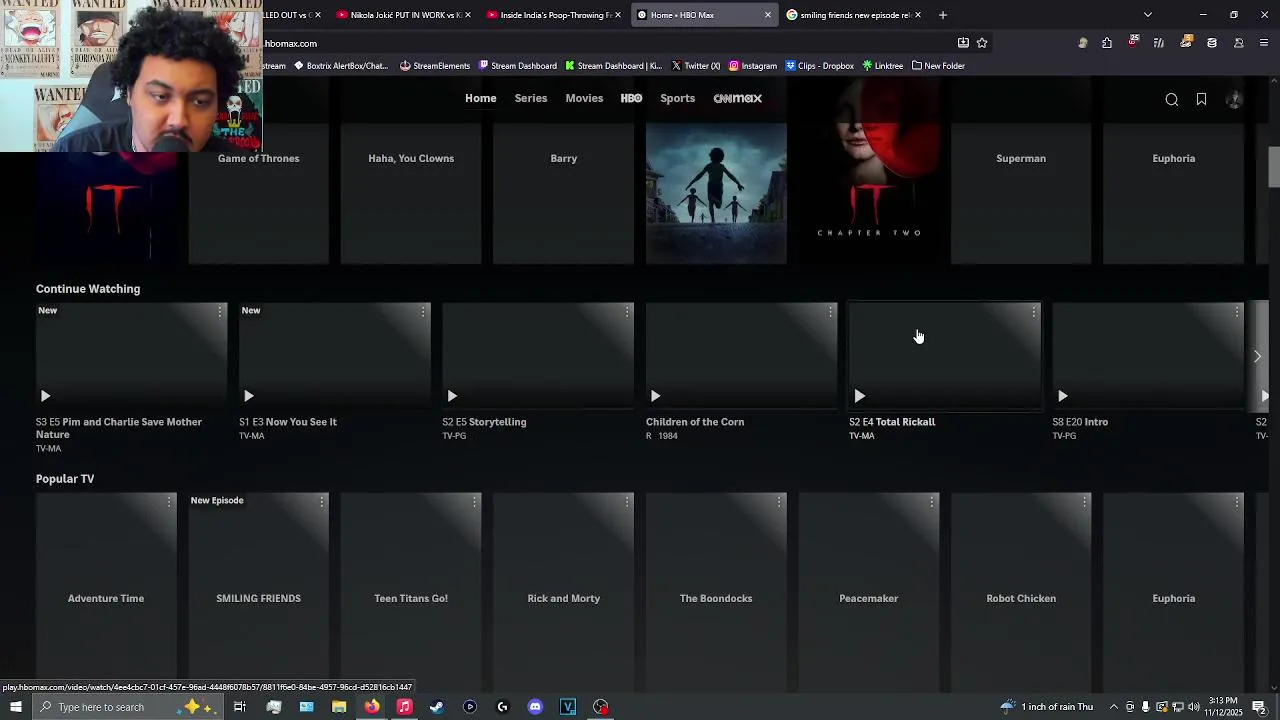Screen dimensions: 1280x720
Task: Open Discord from the taskbar
Action: (535, 707)
